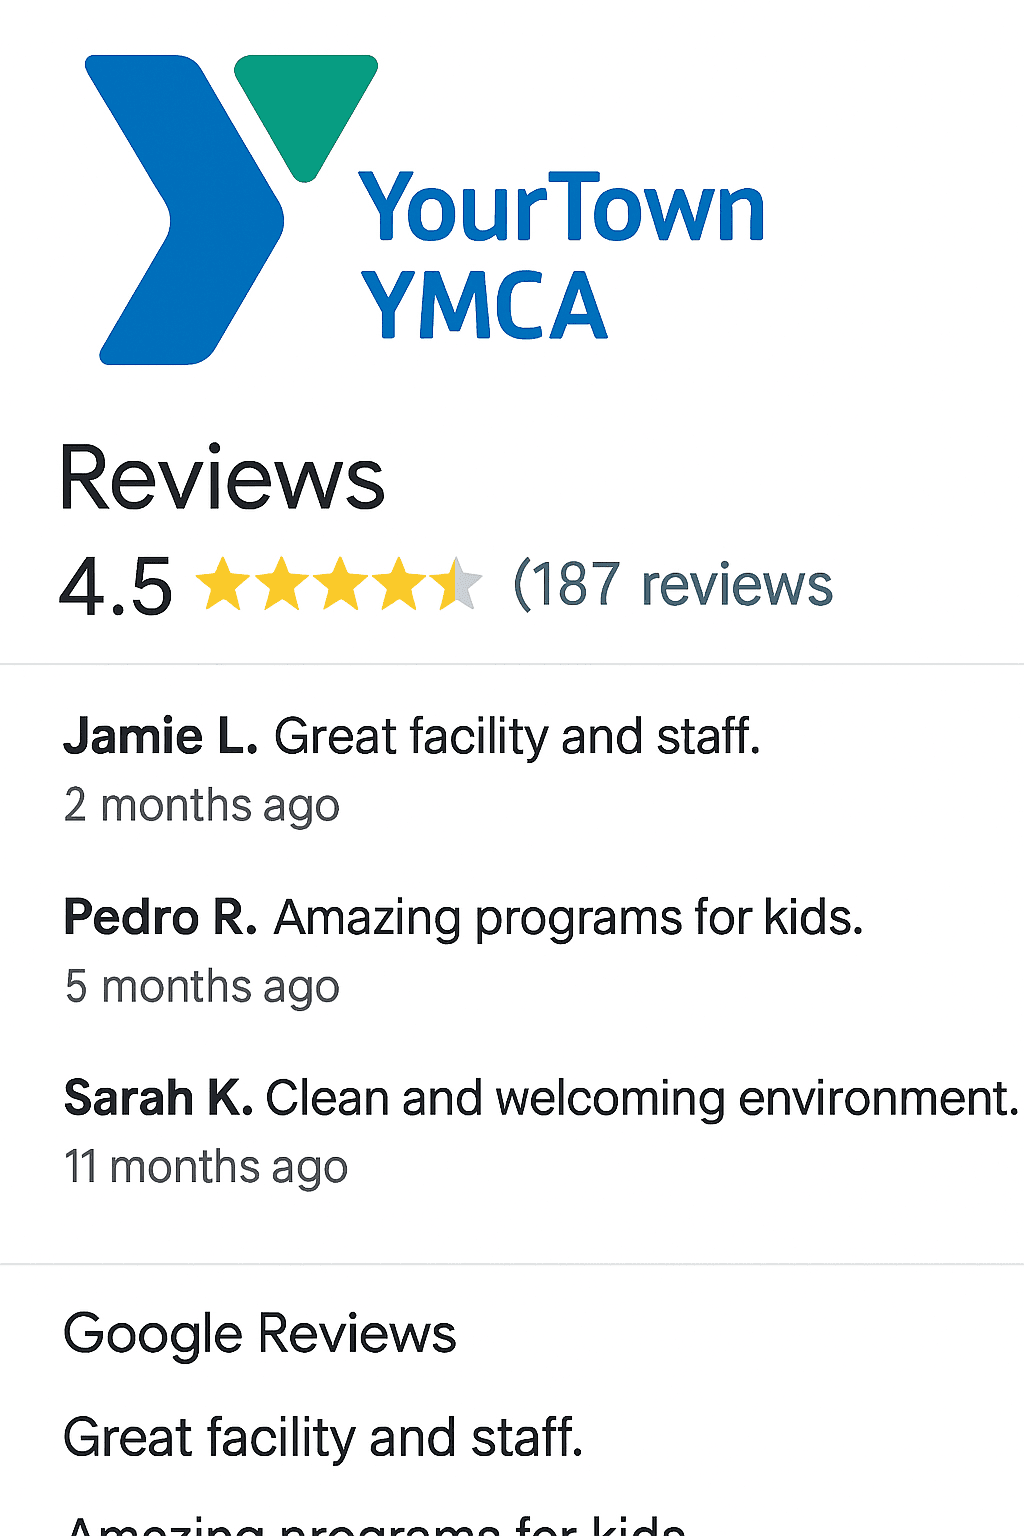Click the fourth yellow rating star
The image size is (1024, 1536).
[400, 585]
